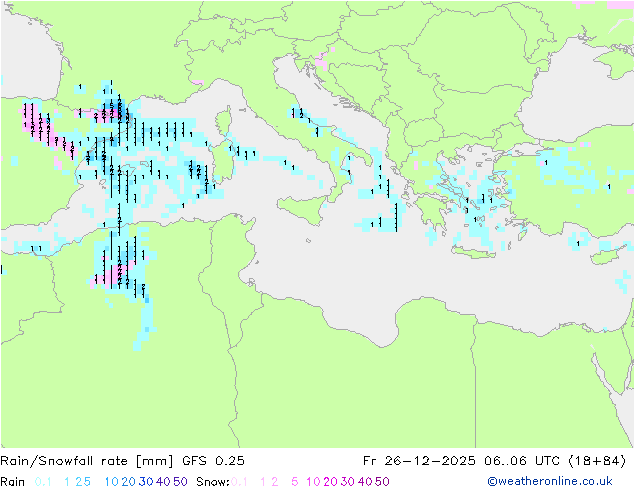Image resolution: width=634 pixels, height=490 pixels.
Task: Select the Rain legend 0.1 value
Action: click(43, 482)
